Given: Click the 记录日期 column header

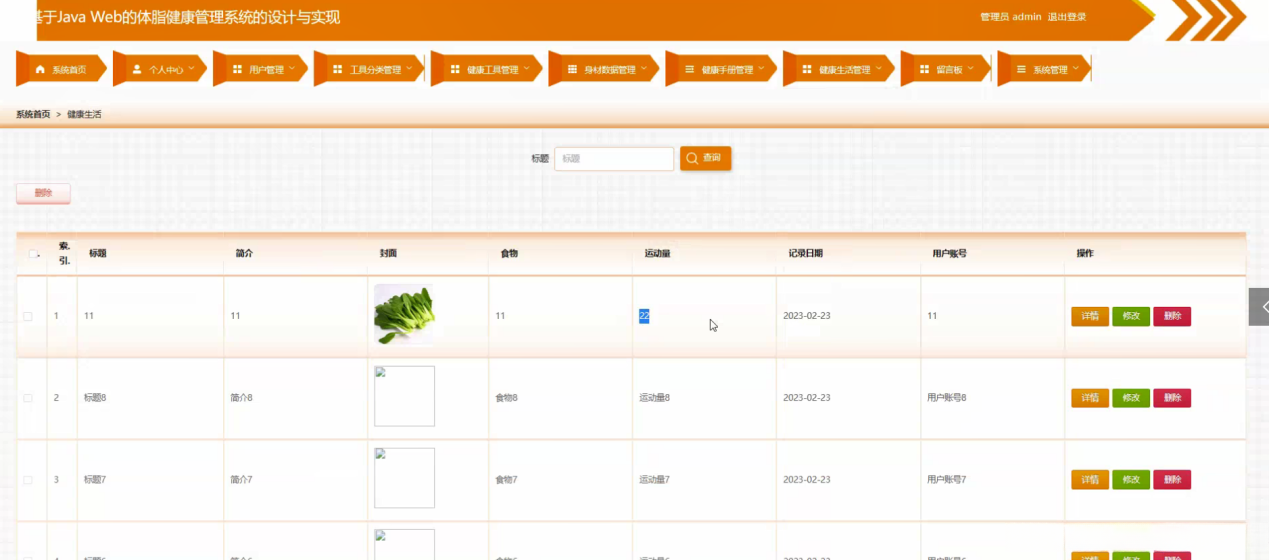Looking at the screenshot, I should point(805,254).
